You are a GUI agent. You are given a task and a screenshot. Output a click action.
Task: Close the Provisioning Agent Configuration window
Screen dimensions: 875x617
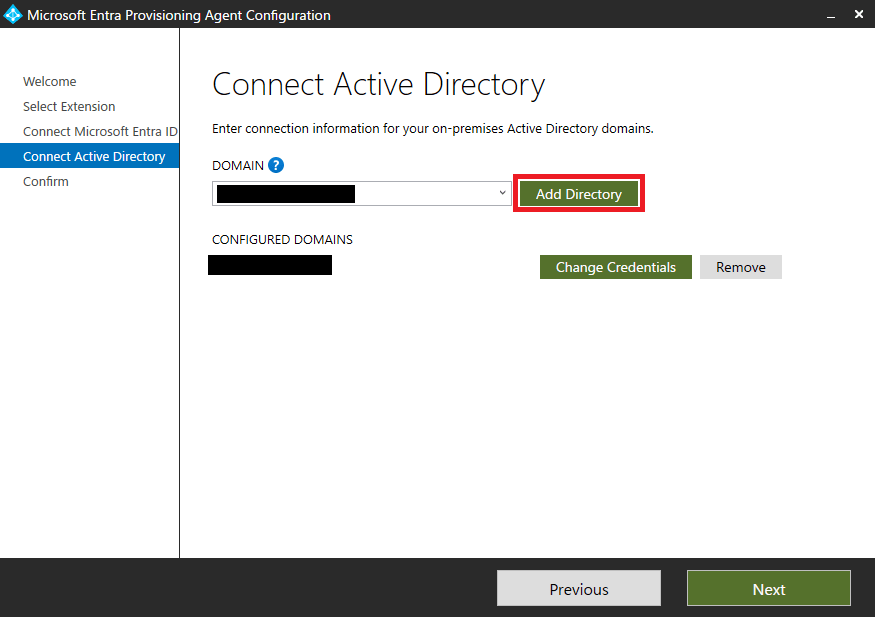[859, 15]
